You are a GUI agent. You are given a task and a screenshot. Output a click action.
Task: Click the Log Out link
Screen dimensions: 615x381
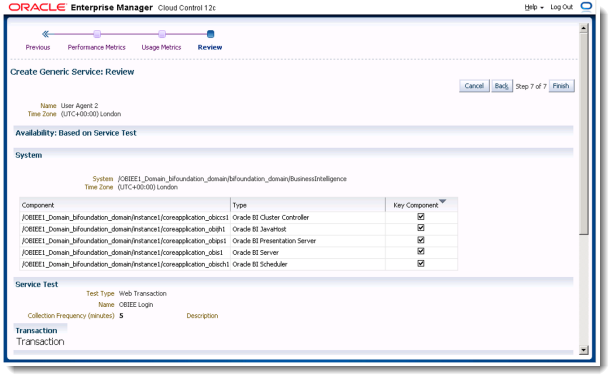click(x=562, y=7)
